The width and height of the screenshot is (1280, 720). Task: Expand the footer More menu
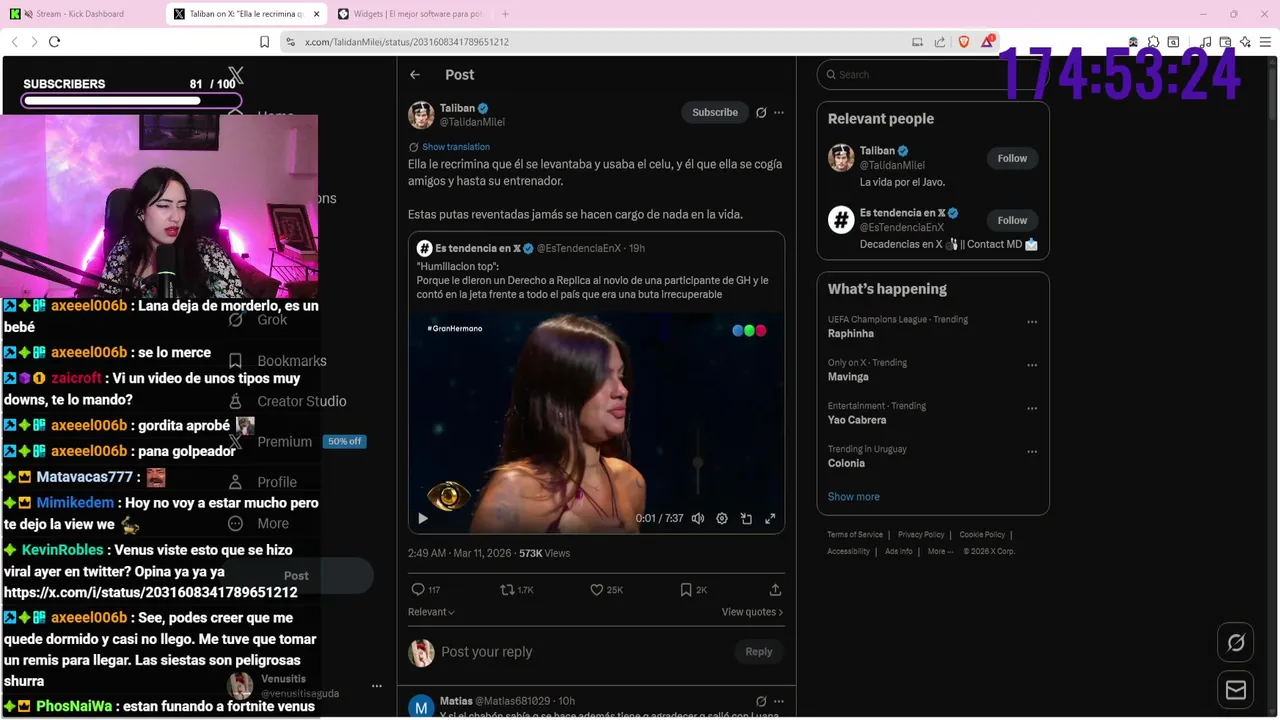pyautogui.click(x=940, y=552)
